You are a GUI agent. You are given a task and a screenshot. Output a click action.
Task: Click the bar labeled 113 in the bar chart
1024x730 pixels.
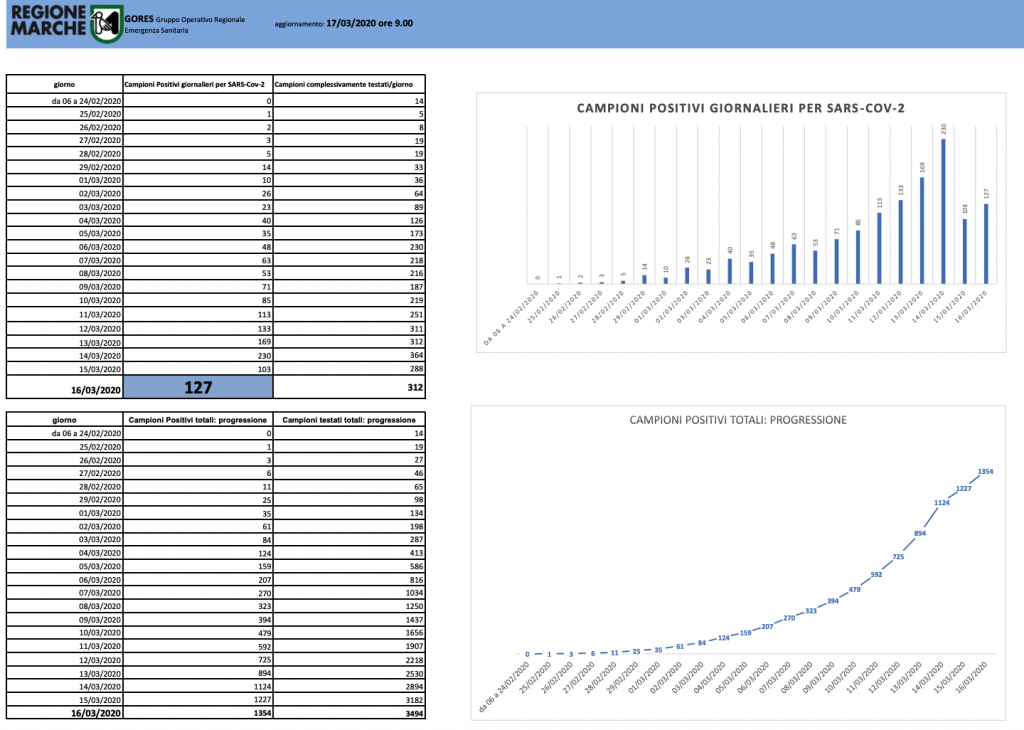(879, 248)
